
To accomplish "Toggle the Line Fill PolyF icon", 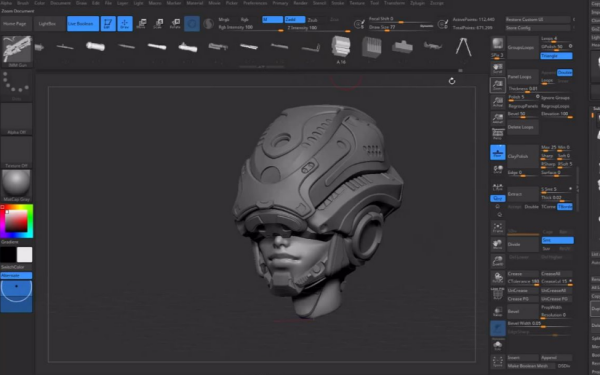I will [x=497, y=294].
